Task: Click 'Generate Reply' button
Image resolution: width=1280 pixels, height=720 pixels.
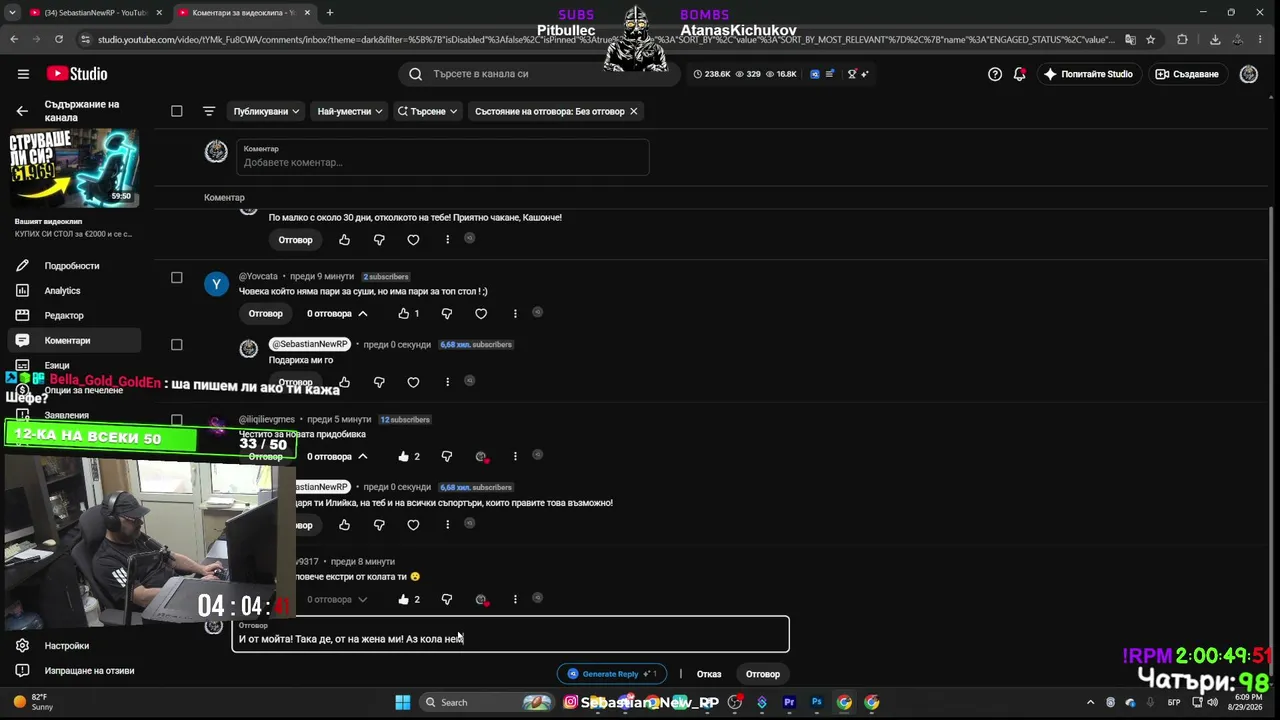Action: (x=611, y=674)
